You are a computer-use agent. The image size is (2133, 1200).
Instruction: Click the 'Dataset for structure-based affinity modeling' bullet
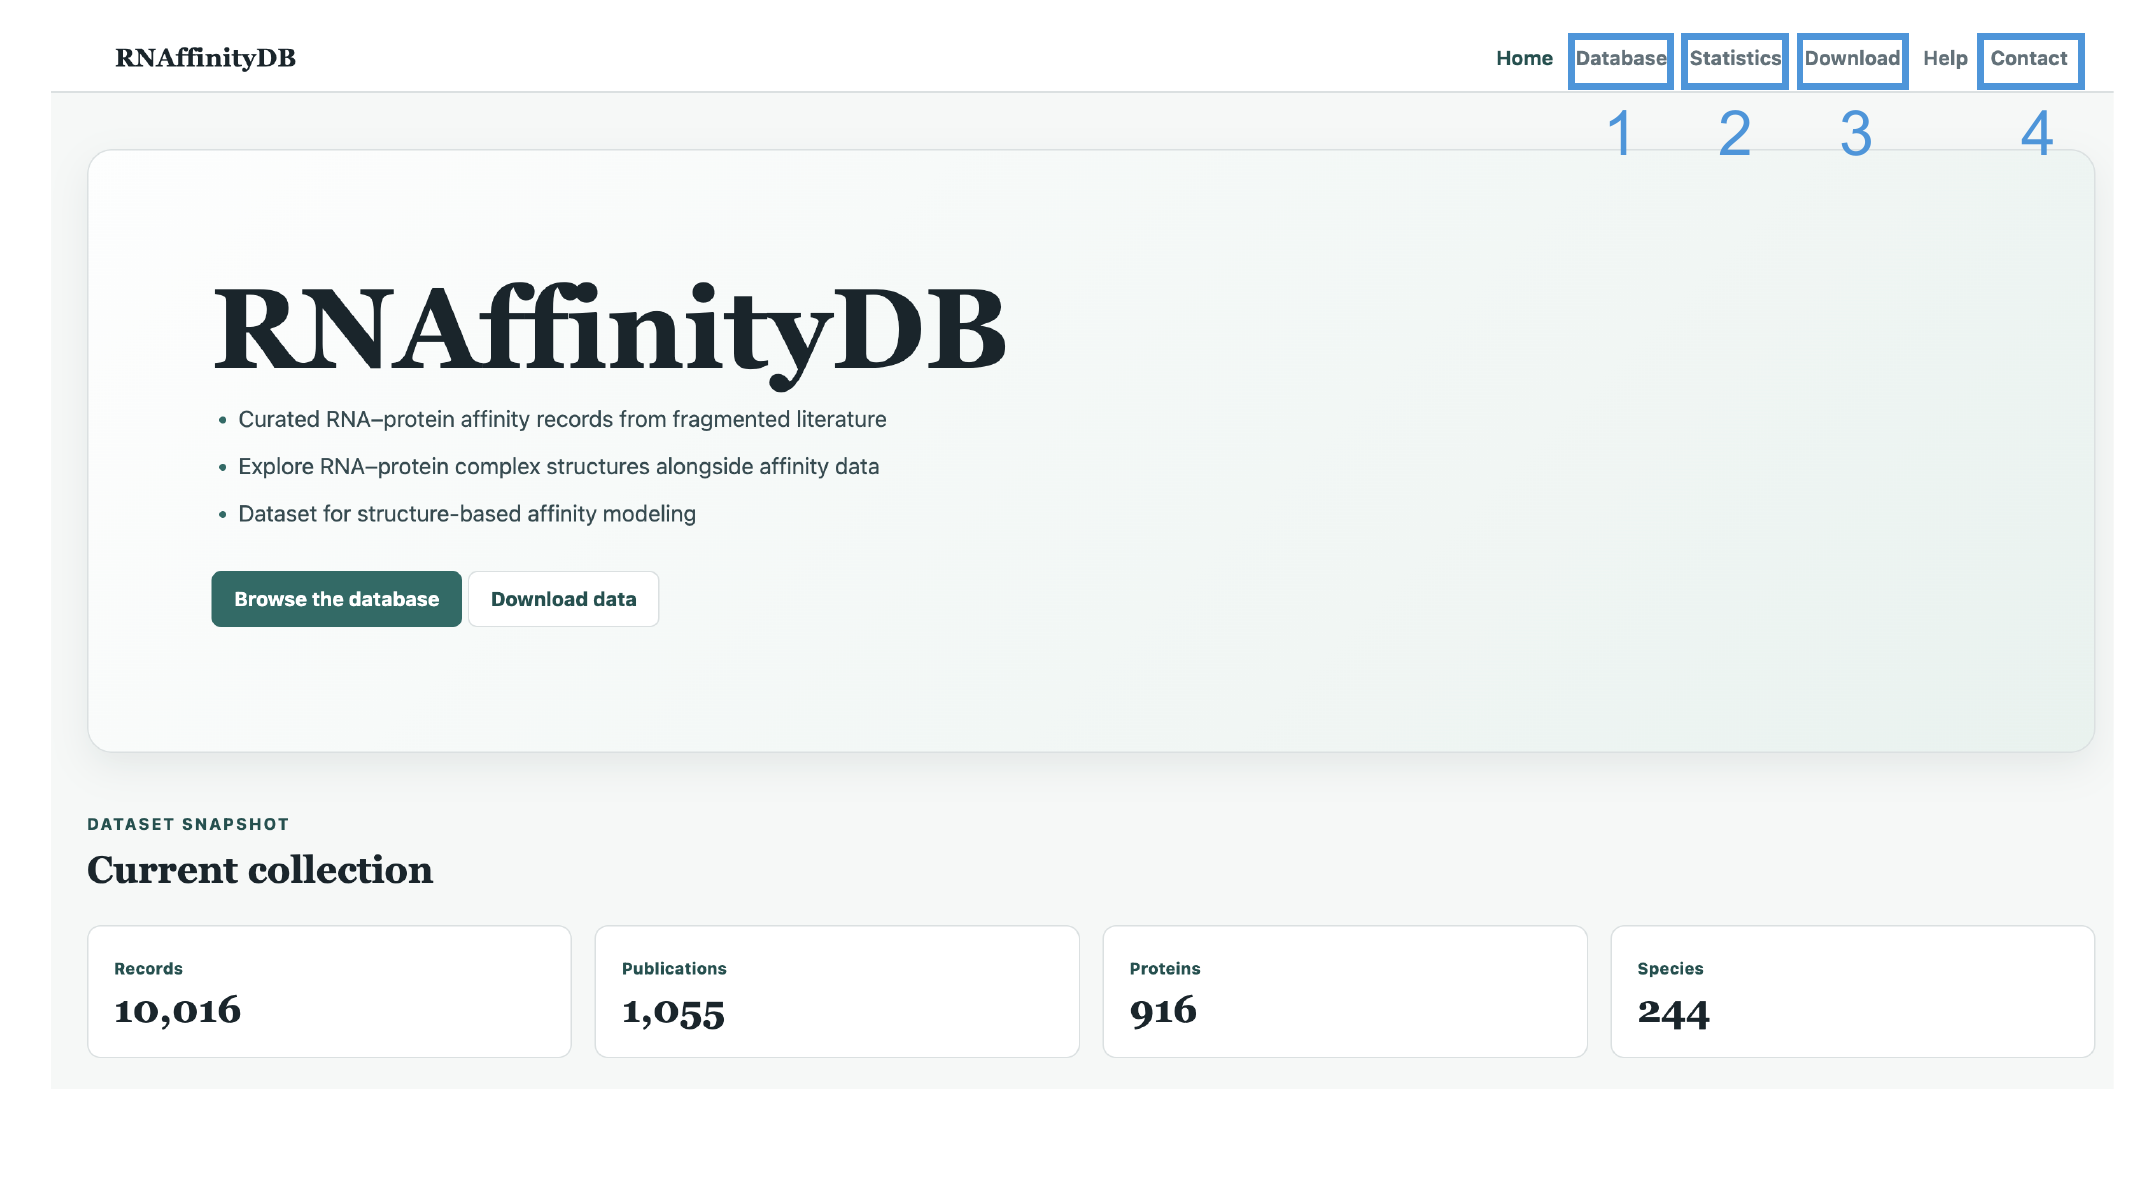467,513
